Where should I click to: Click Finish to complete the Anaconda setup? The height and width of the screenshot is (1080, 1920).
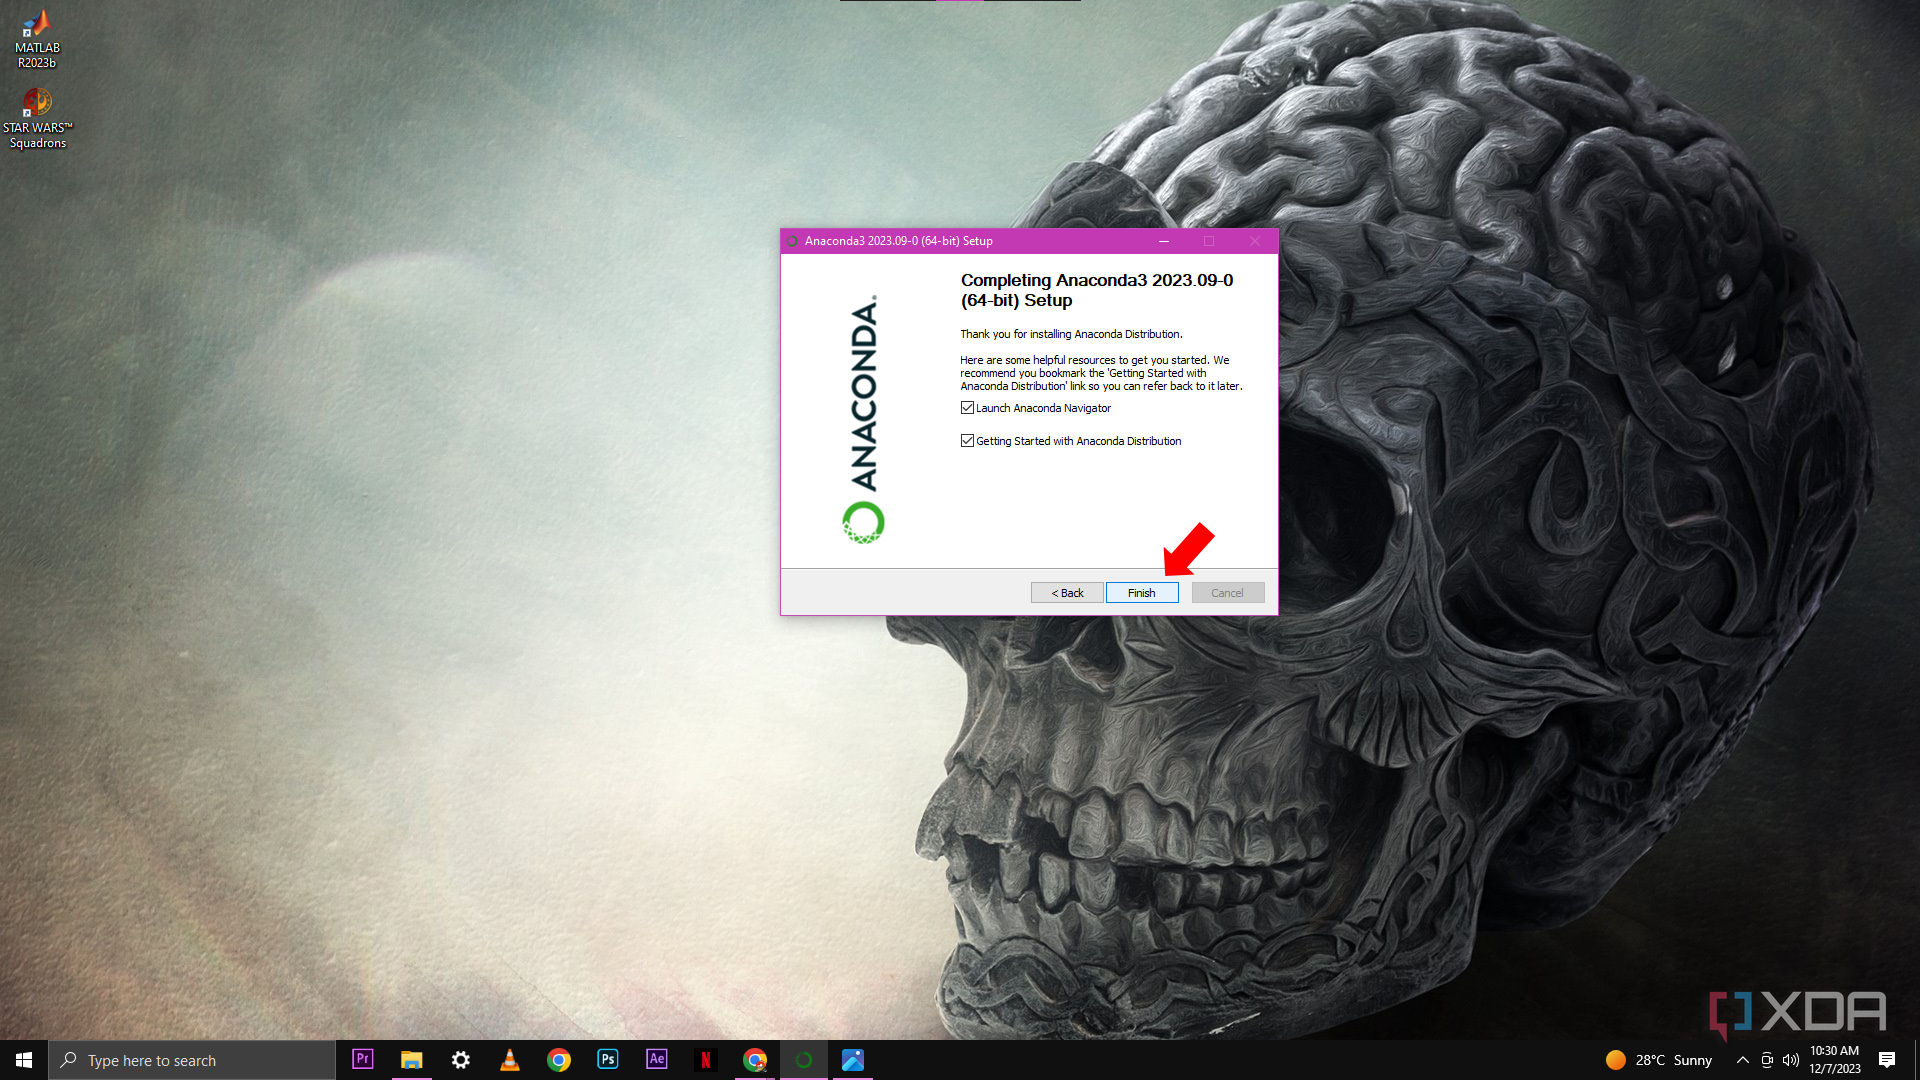(x=1141, y=592)
